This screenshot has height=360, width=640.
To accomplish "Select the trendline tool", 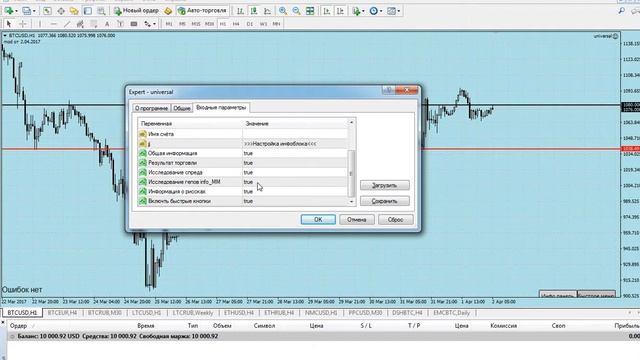I will [67, 24].
